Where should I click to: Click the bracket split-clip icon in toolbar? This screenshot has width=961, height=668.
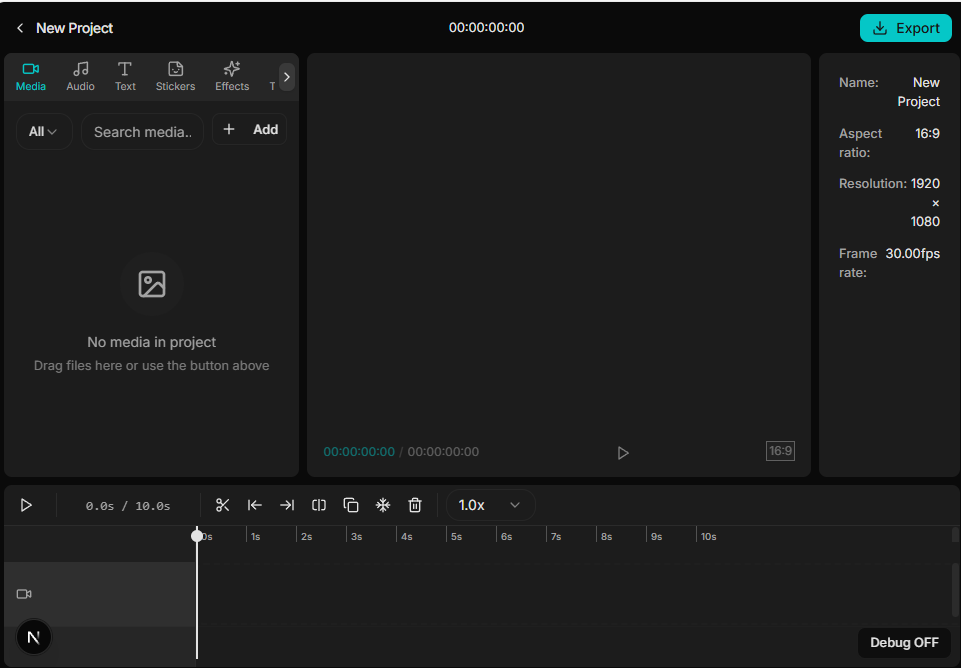319,505
